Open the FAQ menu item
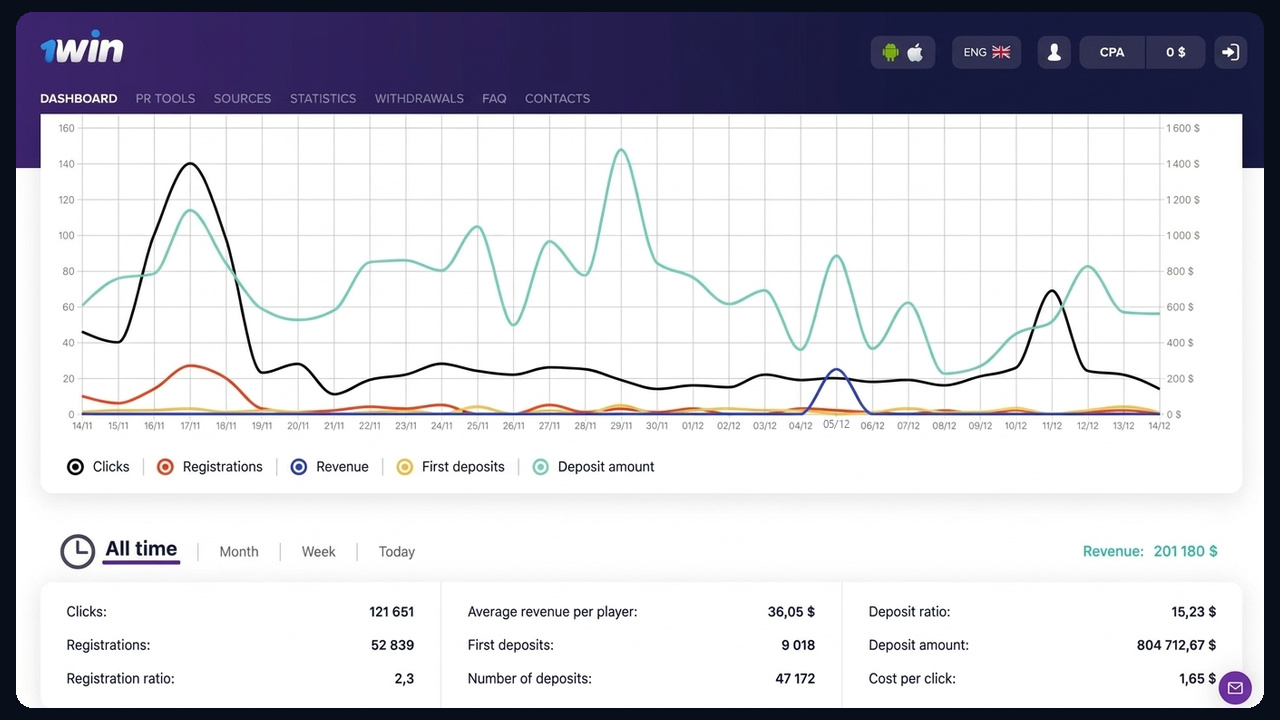This screenshot has height=720, width=1280. pyautogui.click(x=494, y=98)
